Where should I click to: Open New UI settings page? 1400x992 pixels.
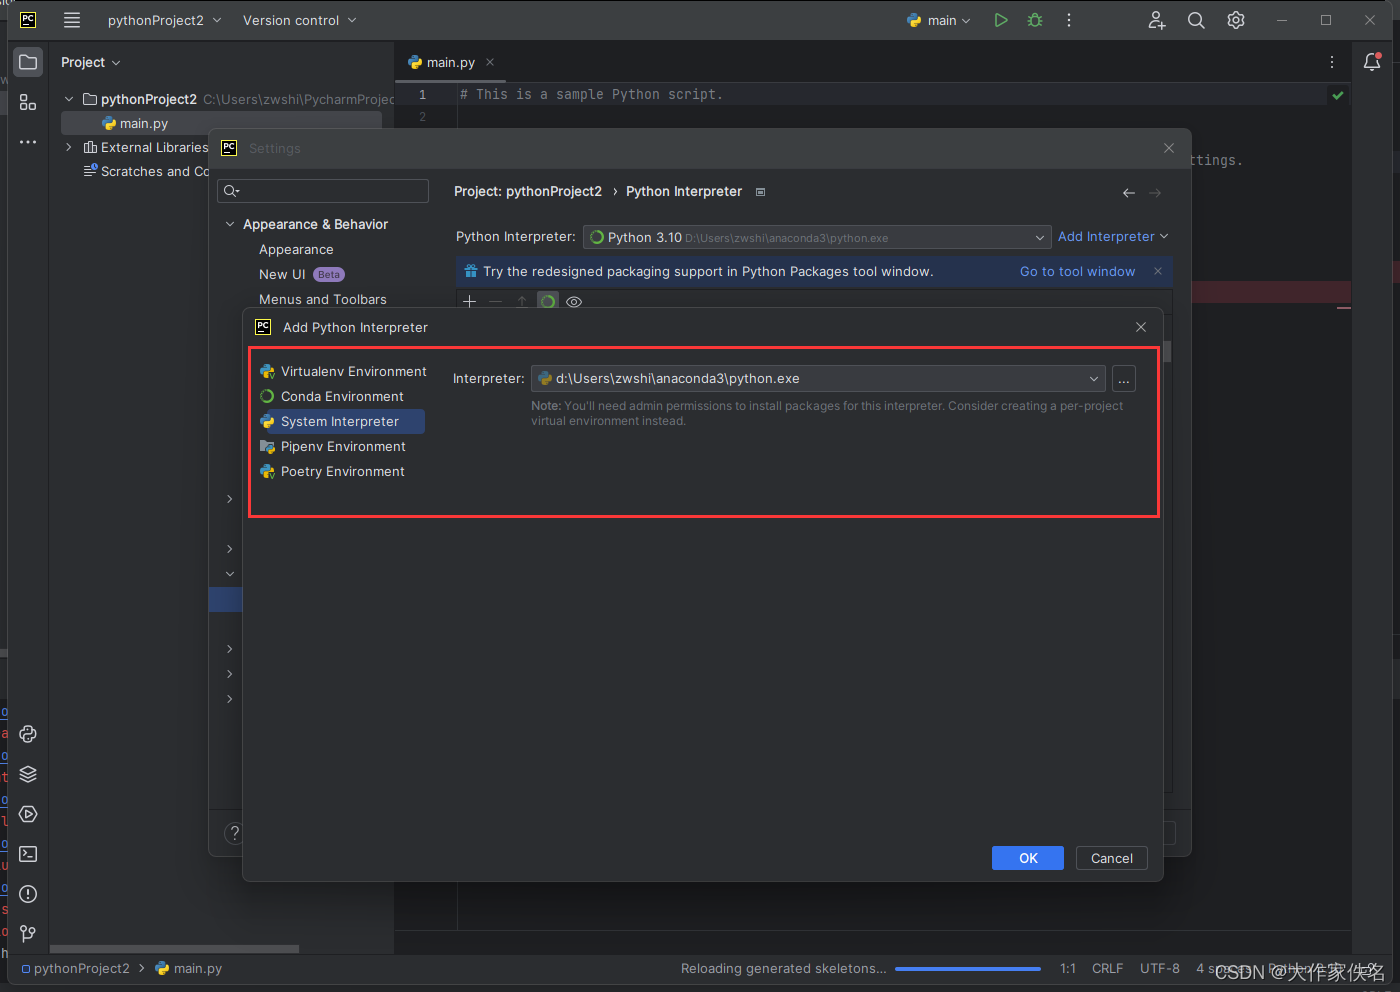[282, 275]
